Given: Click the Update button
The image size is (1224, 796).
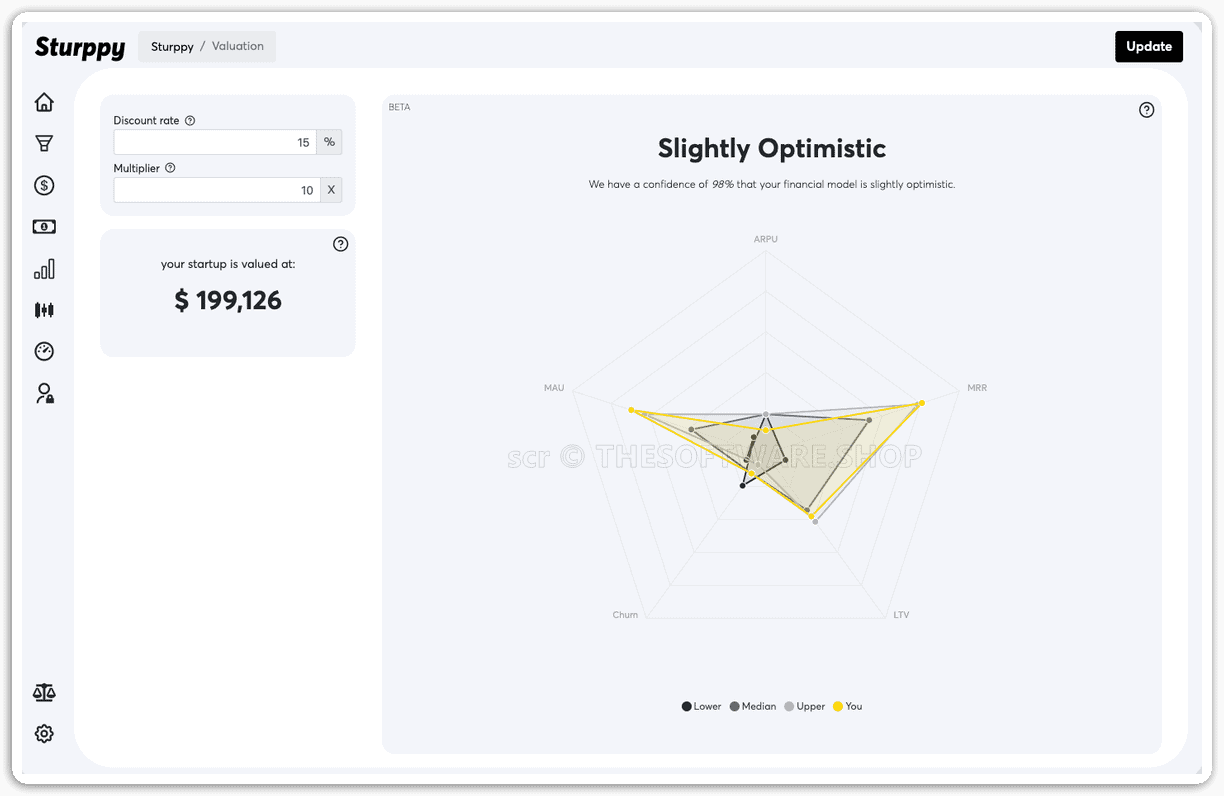Looking at the screenshot, I should pos(1149,46).
